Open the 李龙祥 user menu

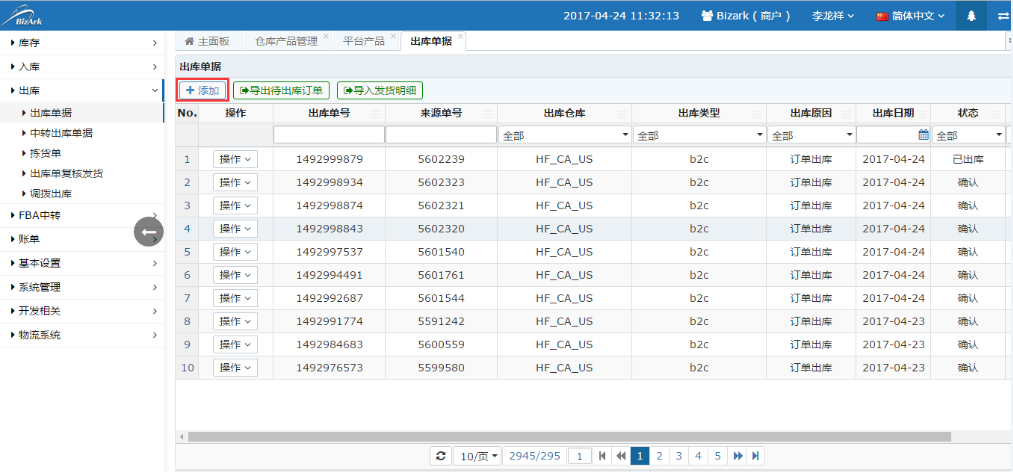[x=833, y=15]
